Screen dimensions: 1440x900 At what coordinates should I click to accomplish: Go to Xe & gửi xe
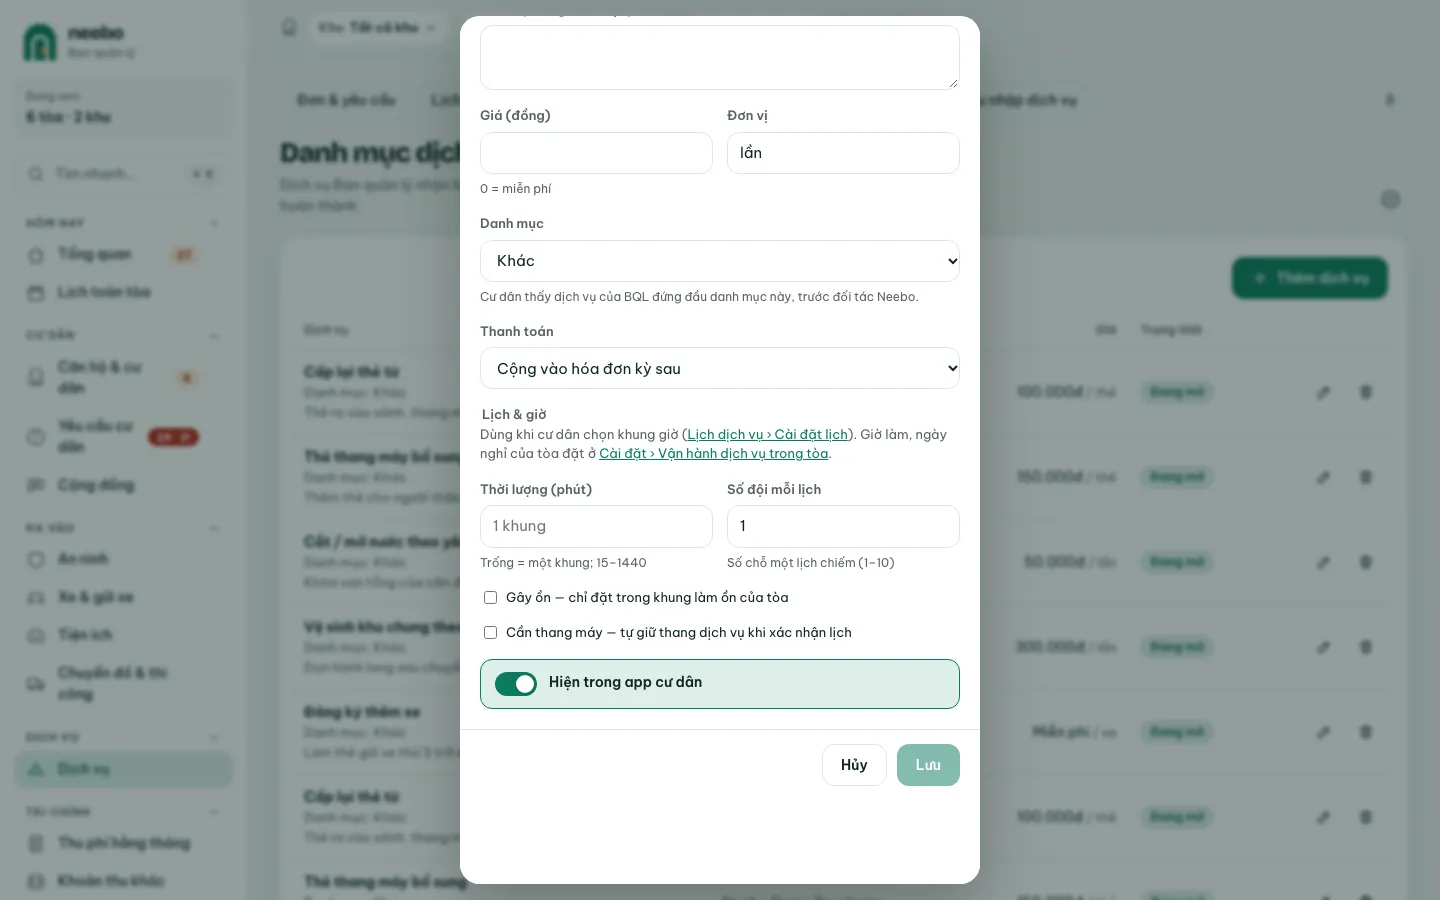[x=124, y=597]
